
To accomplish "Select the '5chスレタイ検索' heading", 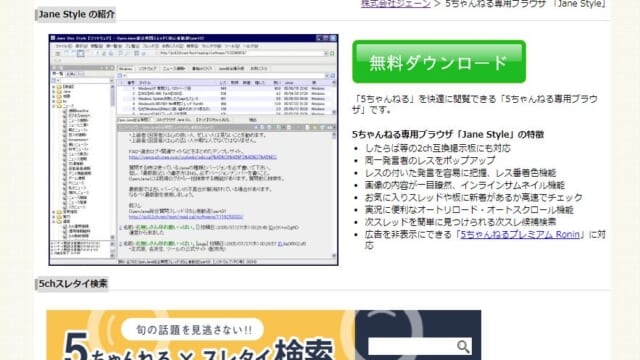I will click(73, 283).
